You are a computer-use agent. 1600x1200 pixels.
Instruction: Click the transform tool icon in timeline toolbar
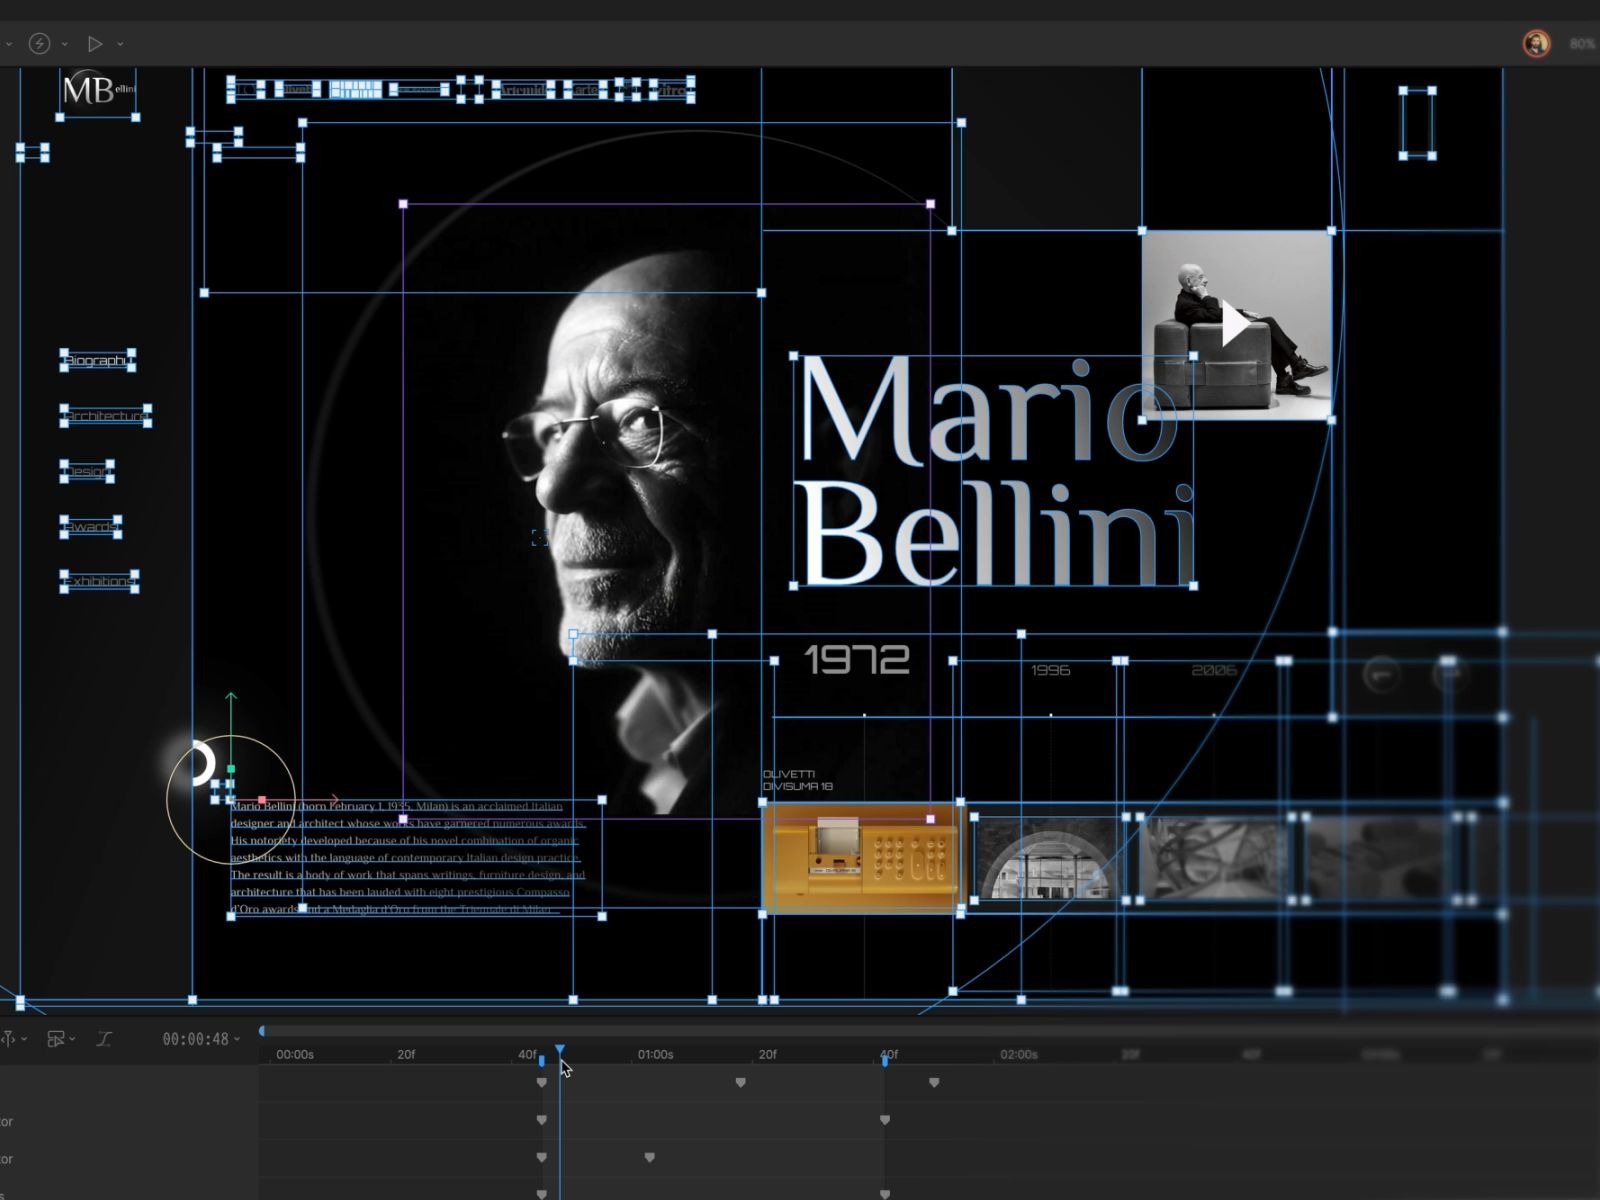pos(56,1039)
